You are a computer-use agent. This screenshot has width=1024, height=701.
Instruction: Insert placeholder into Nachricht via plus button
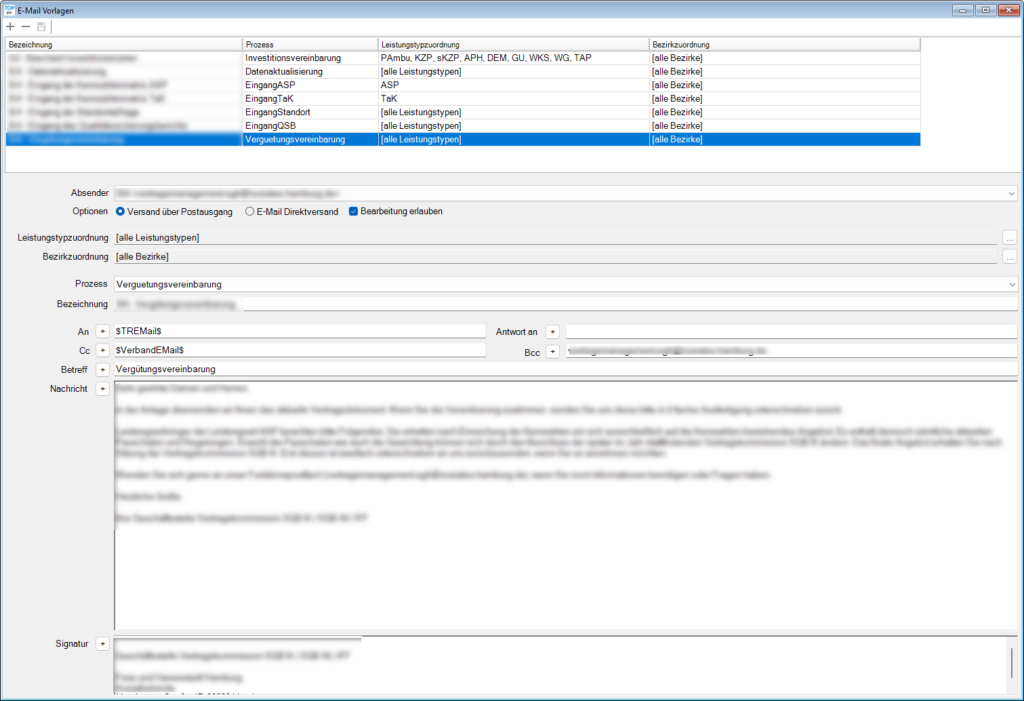coord(103,389)
